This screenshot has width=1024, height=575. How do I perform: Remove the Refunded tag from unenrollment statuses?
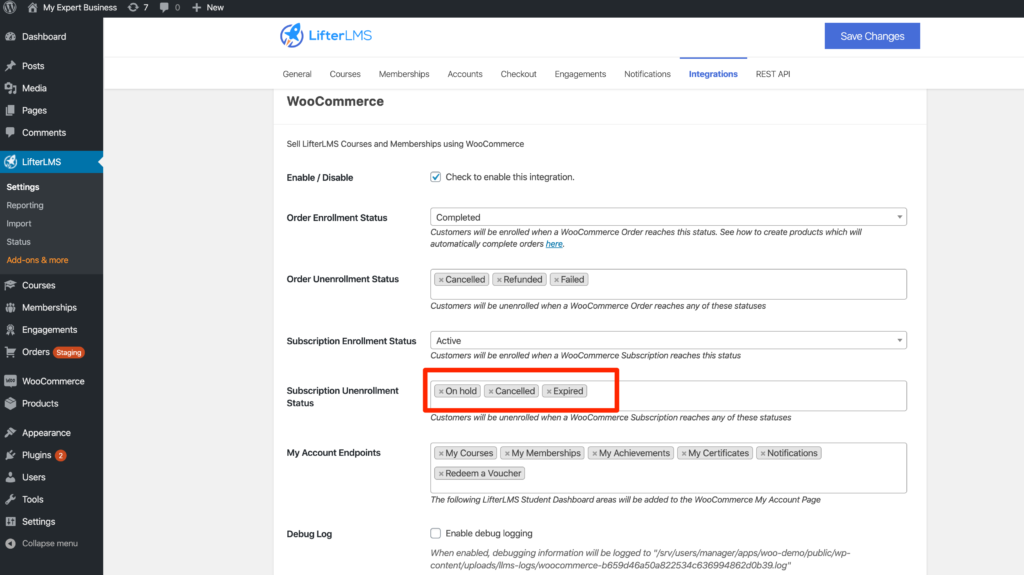coord(499,280)
